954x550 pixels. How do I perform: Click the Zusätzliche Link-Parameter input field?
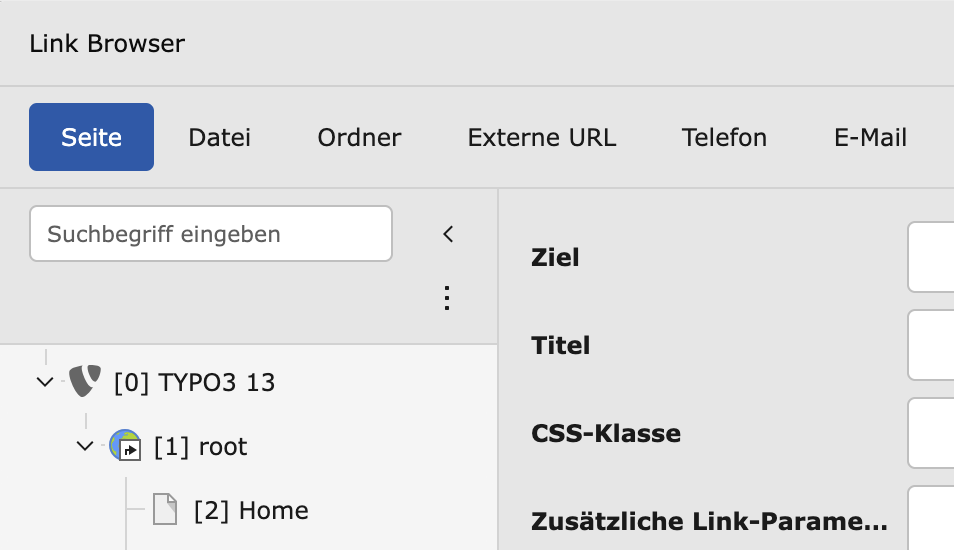931,518
